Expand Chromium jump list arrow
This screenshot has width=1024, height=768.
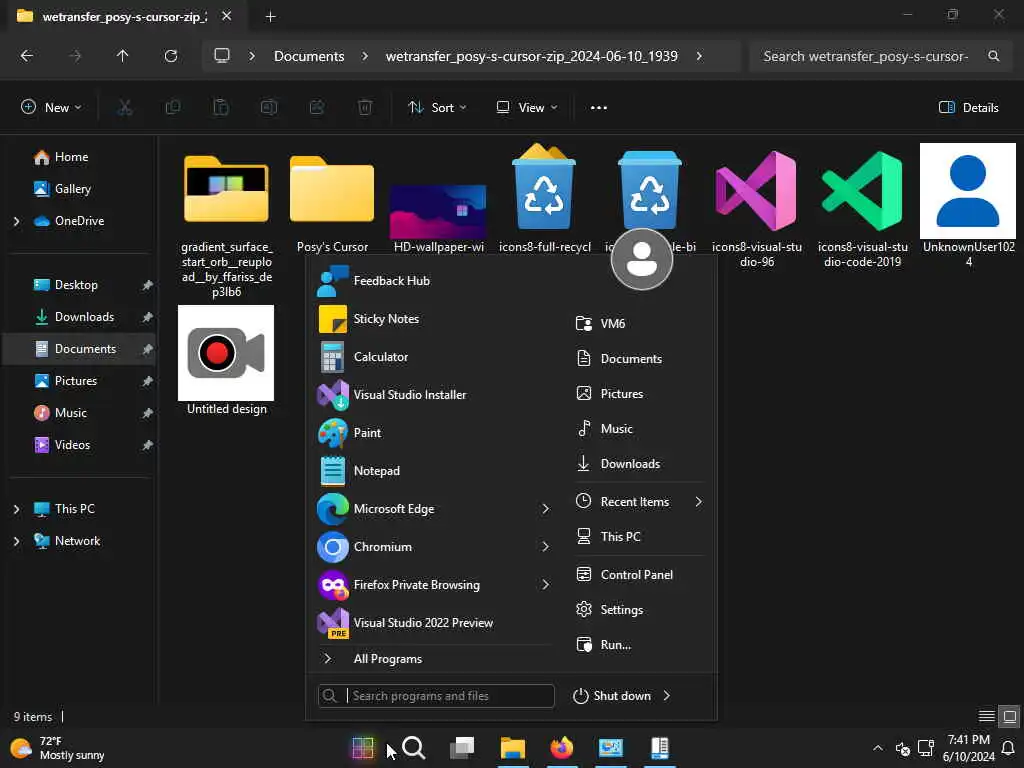(x=545, y=547)
